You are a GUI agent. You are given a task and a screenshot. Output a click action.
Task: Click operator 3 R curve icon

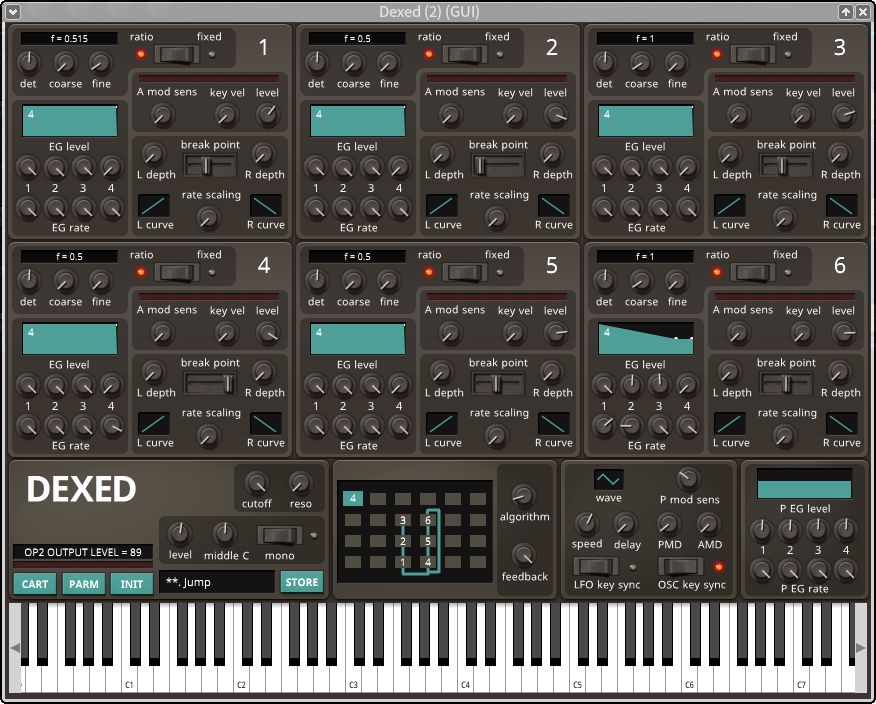click(841, 206)
